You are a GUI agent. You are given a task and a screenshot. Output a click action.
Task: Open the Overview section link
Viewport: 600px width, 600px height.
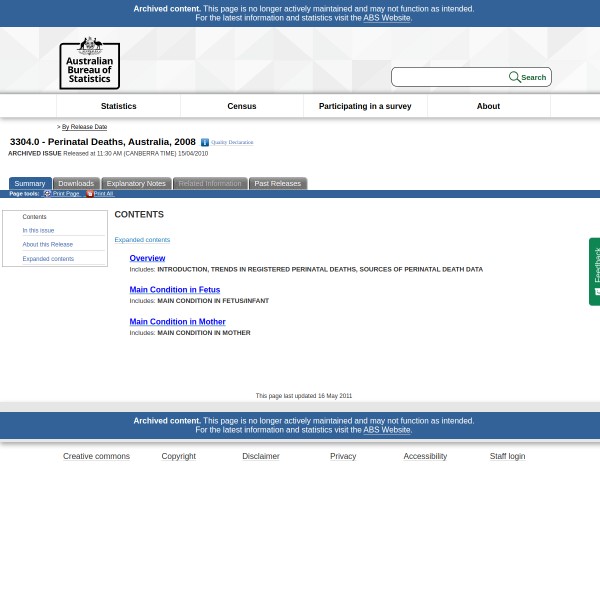tap(147, 258)
